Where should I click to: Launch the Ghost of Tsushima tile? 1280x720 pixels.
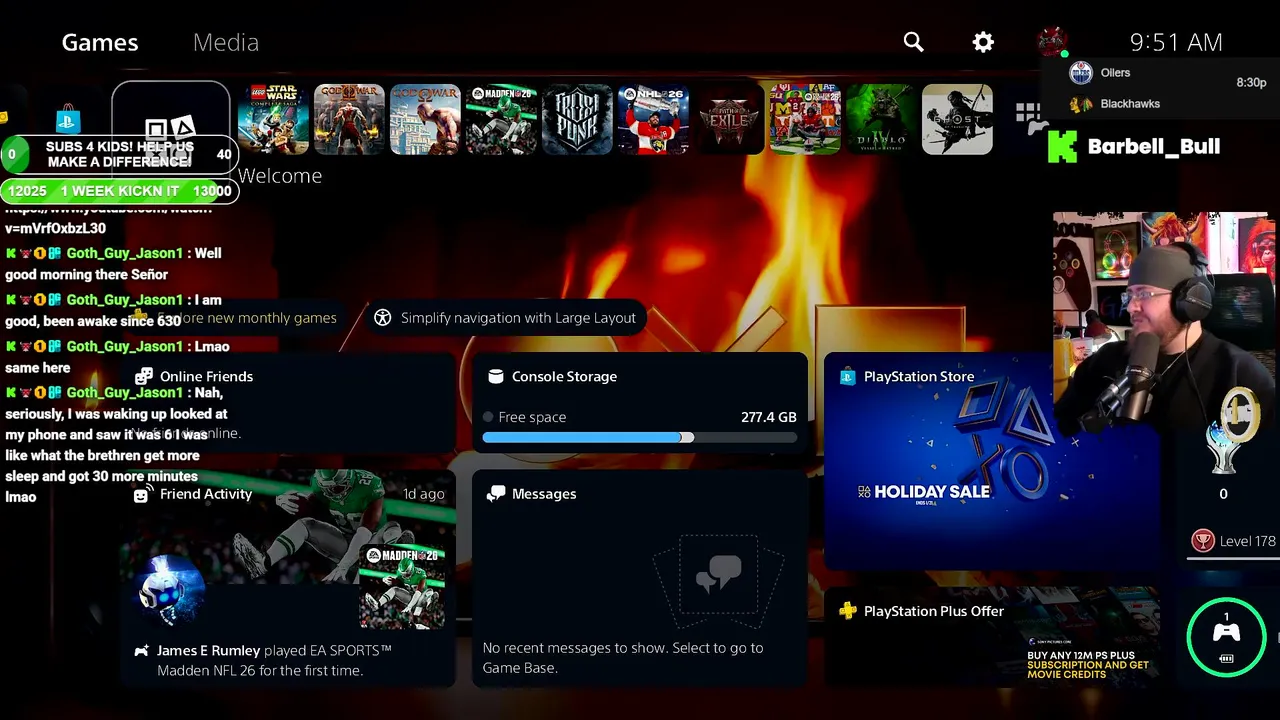tap(957, 119)
